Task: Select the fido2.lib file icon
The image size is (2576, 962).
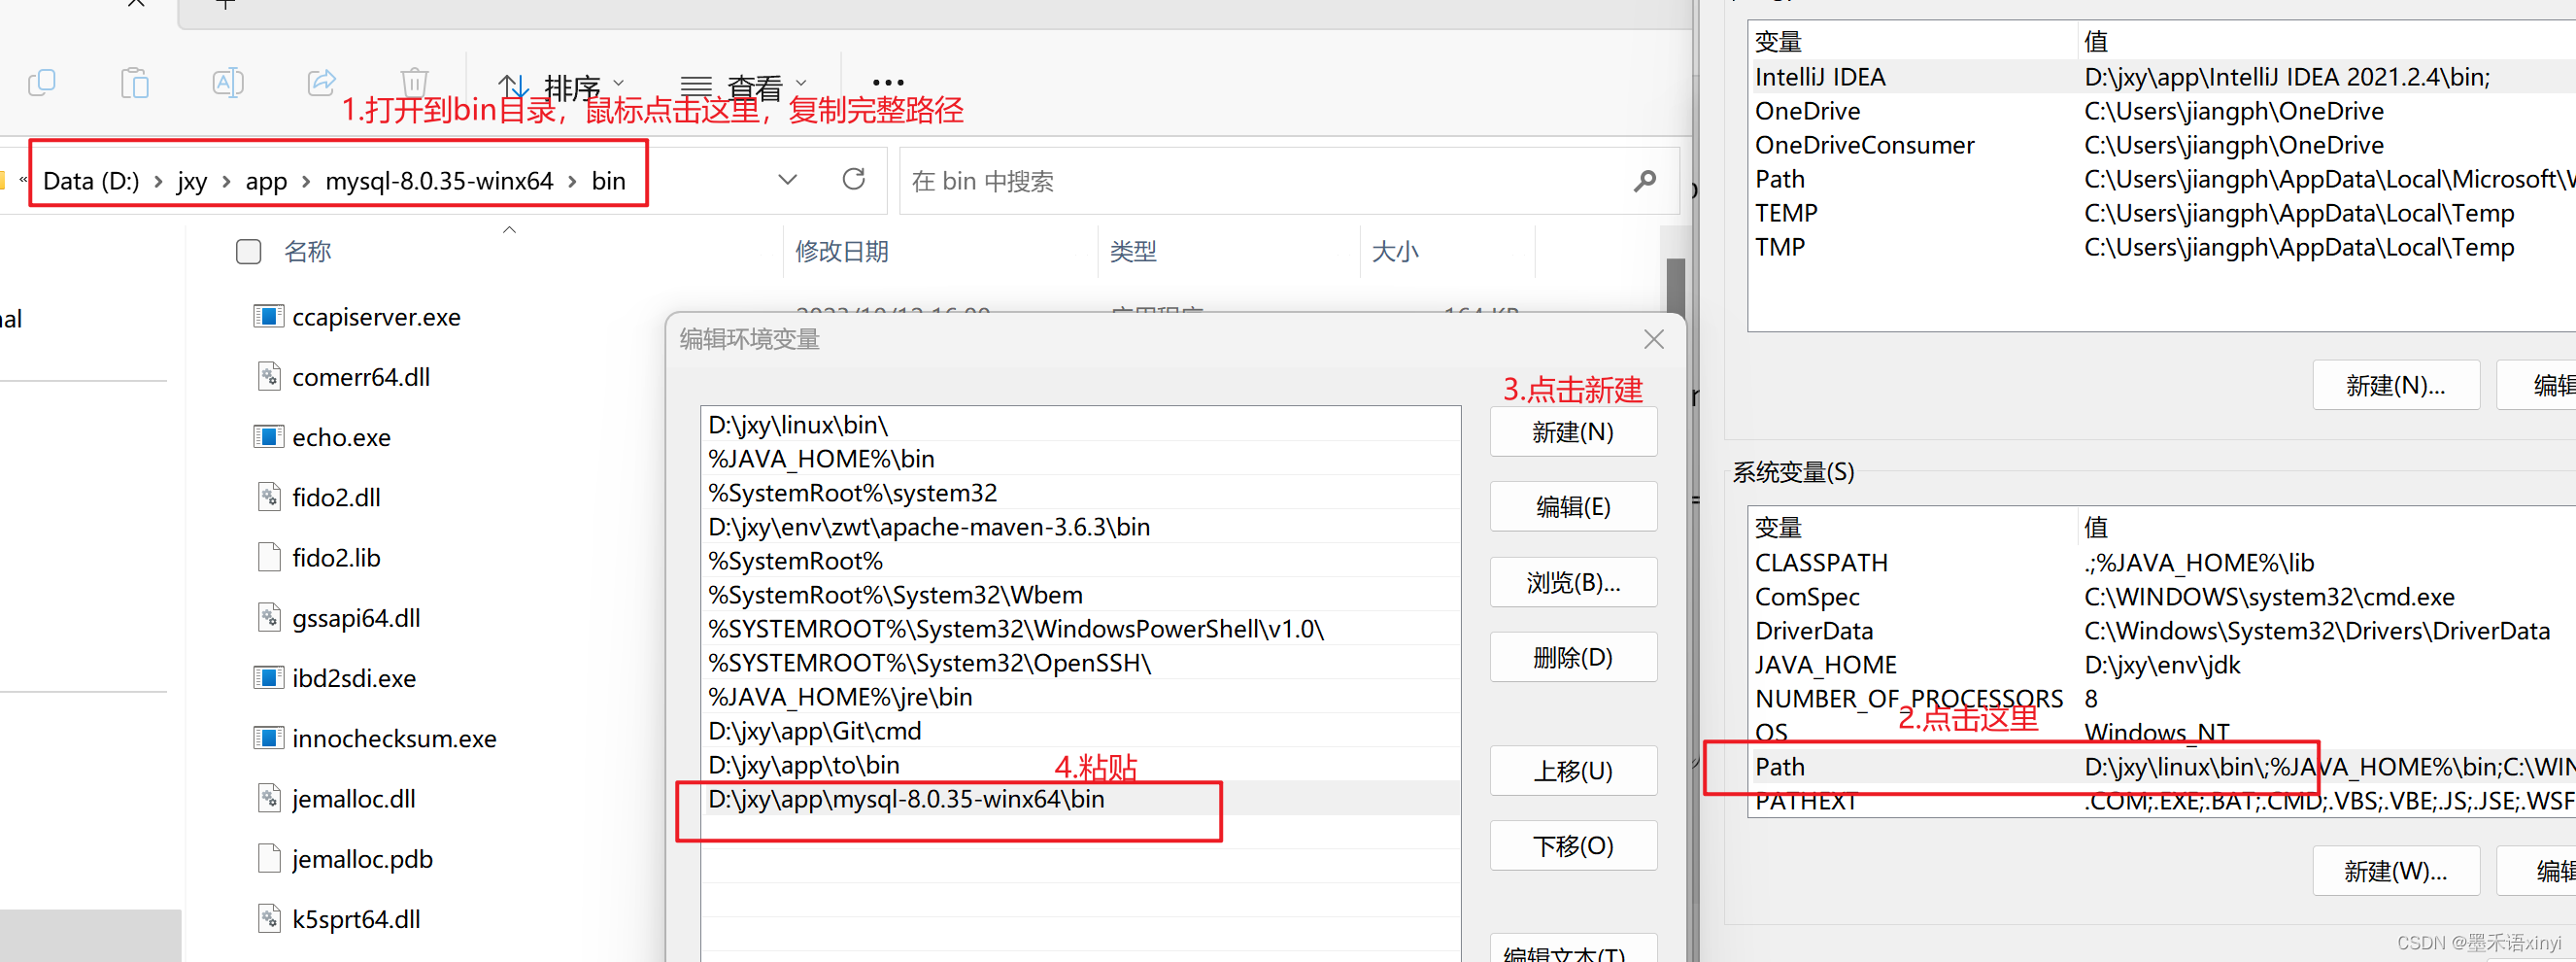Action: 268,557
